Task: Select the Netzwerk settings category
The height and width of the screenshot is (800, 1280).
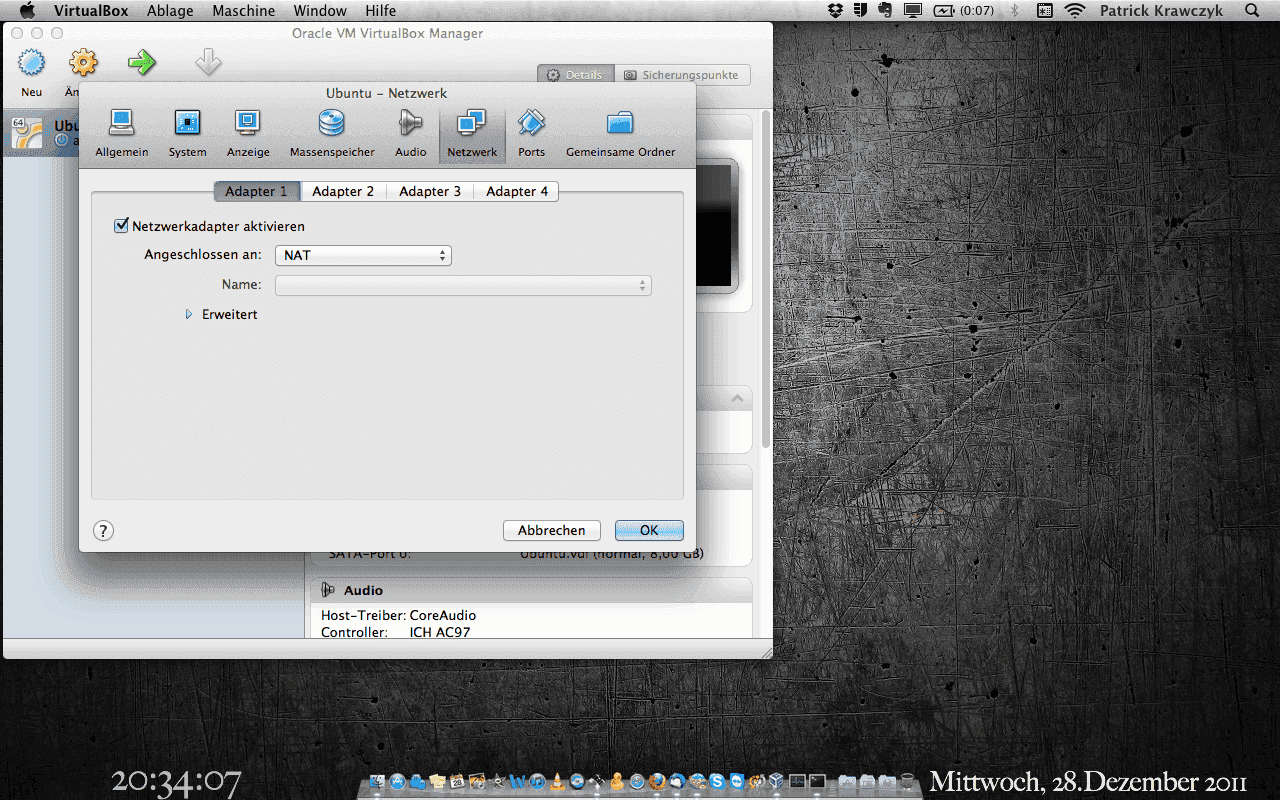Action: pyautogui.click(x=472, y=134)
